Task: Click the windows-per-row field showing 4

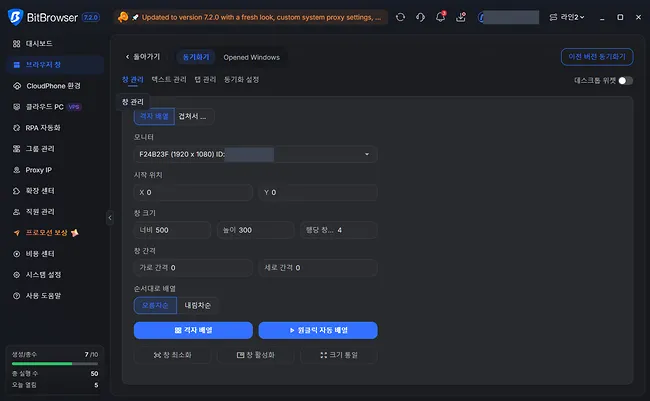Action: (339, 230)
